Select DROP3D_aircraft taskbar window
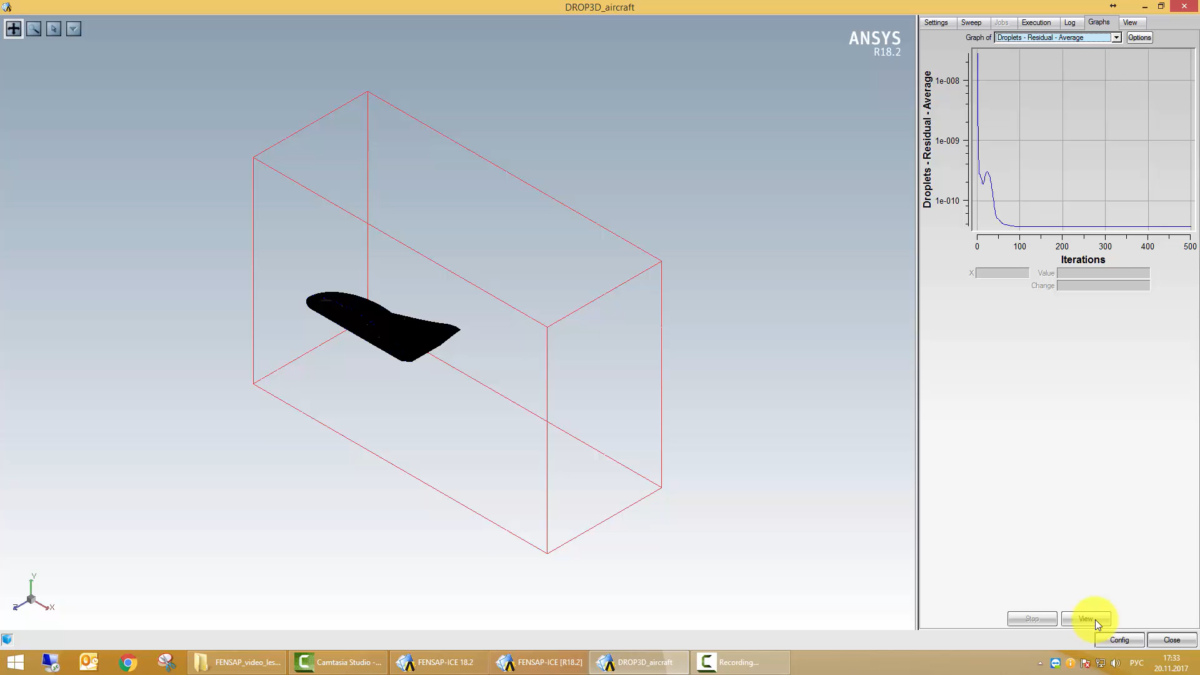The image size is (1200, 675). 640,662
